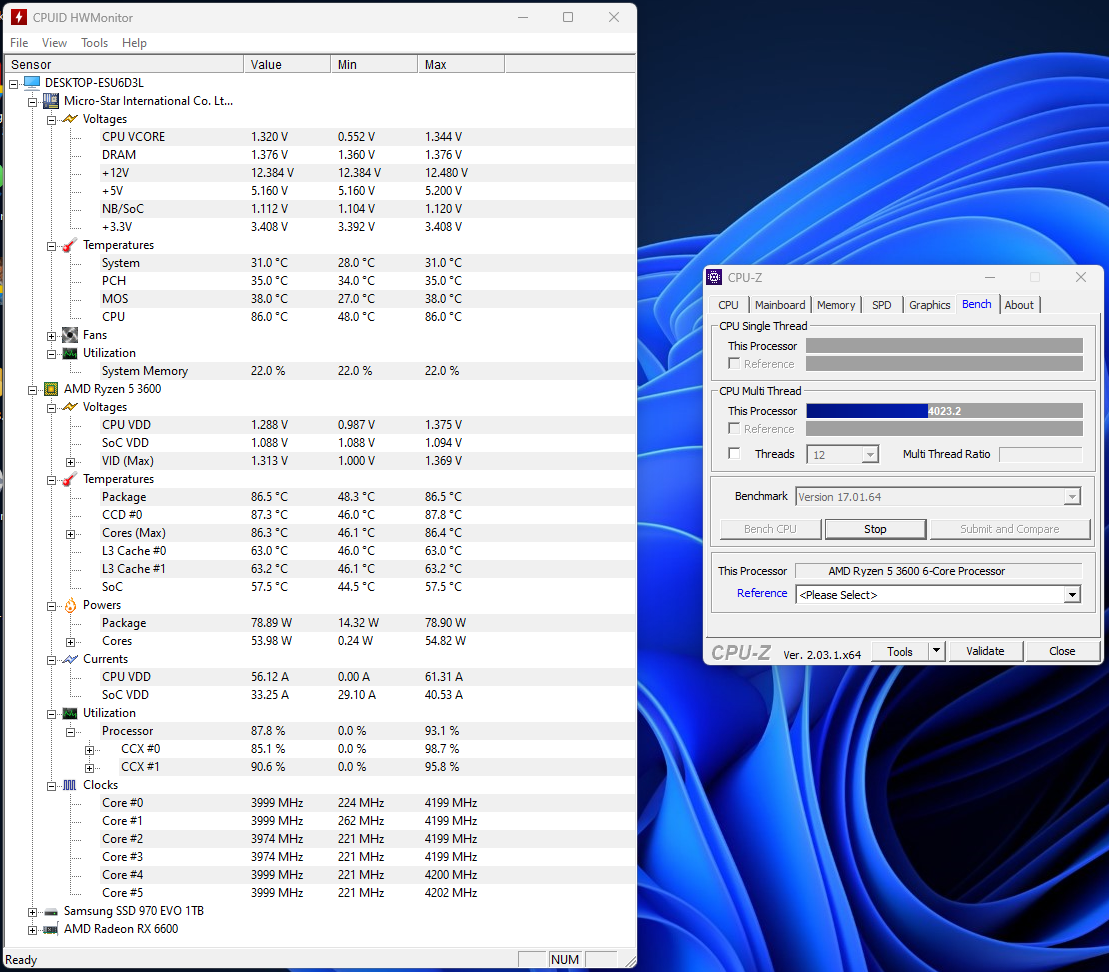Screen dimensions: 1109x972
Task: Open the Tools menu in HWMonitor
Action: (94, 43)
